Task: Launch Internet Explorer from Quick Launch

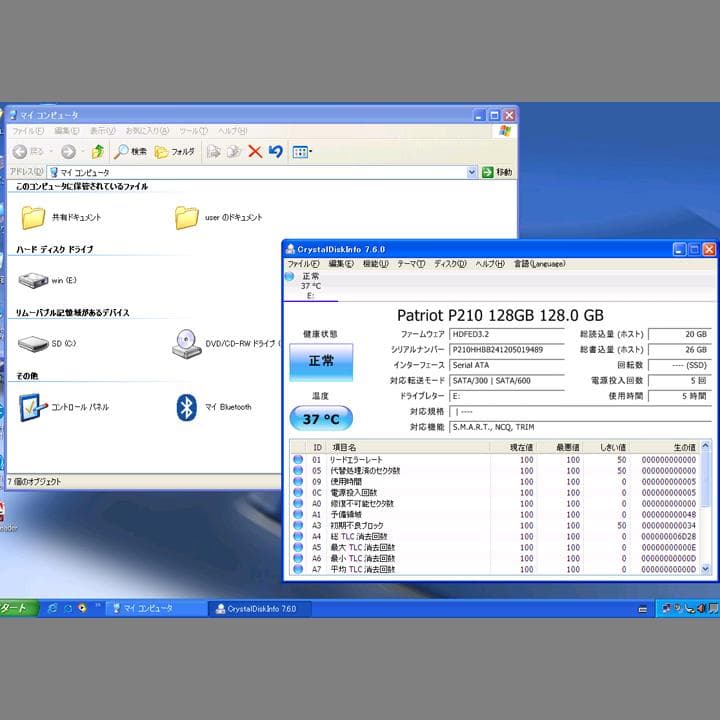Action: [x=52, y=608]
